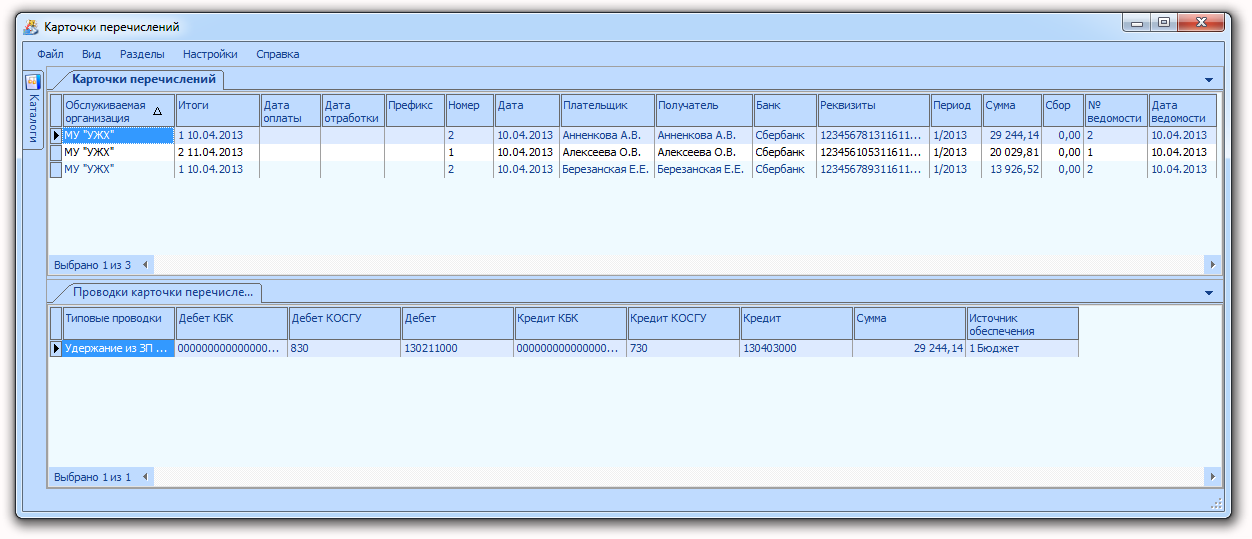Viewport: 1252px width, 539px height.
Task: Click the Кредит value 130403000
Action: (x=797, y=348)
